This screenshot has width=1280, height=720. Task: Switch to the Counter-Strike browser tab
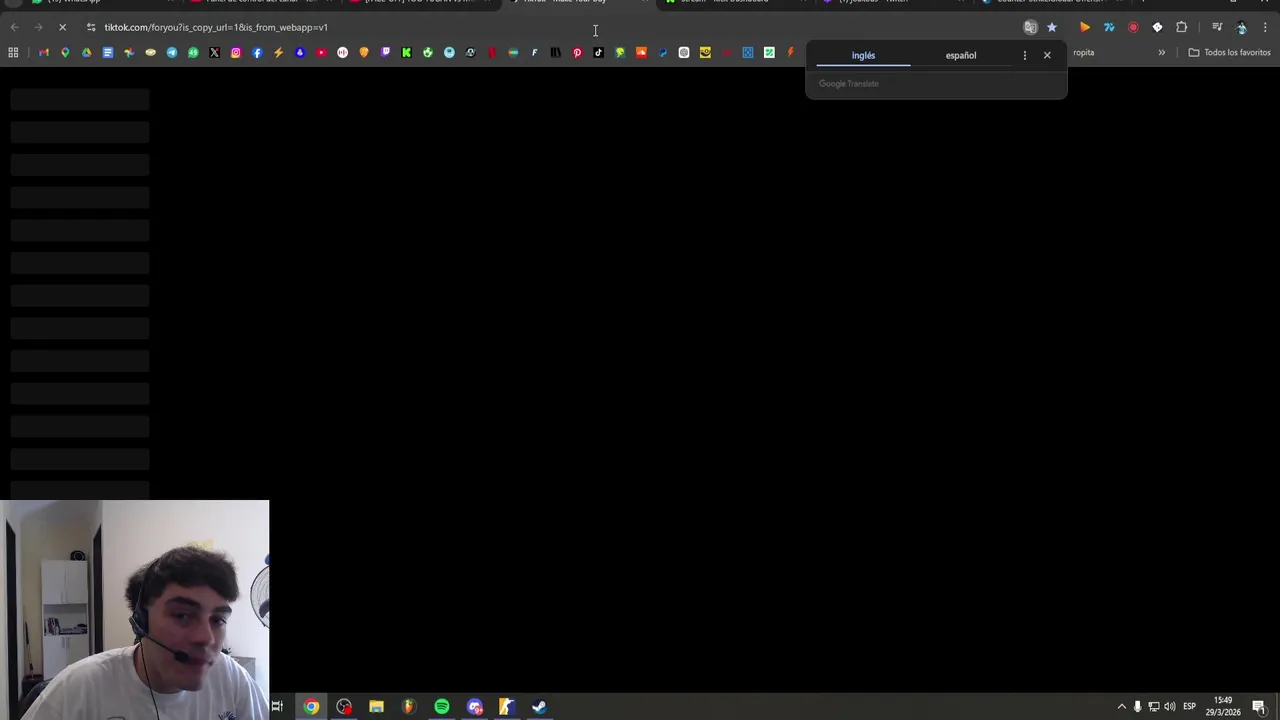[x=1055, y=3]
